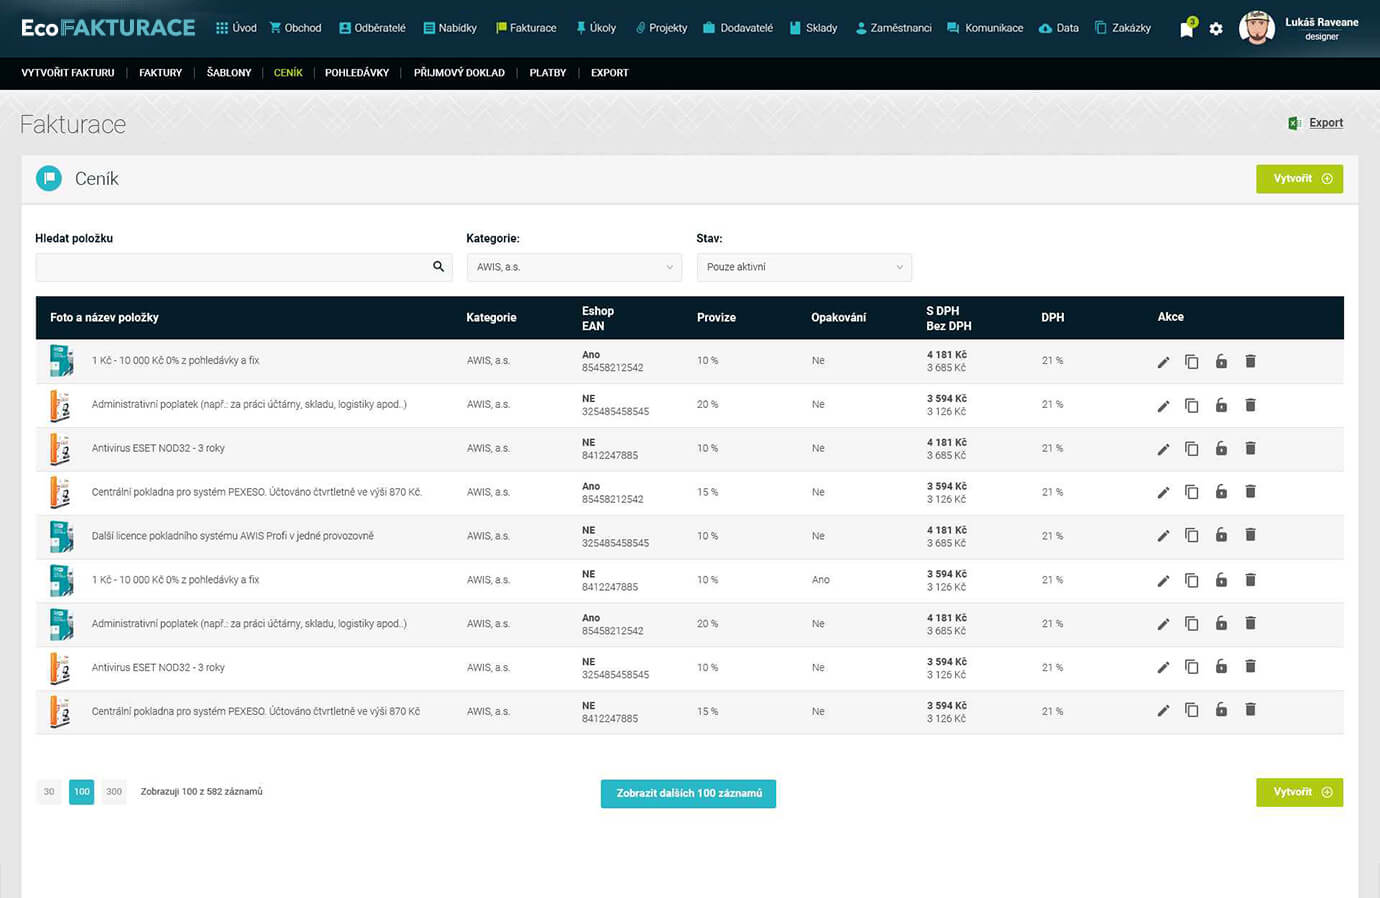Click the search magnifier icon

click(438, 267)
